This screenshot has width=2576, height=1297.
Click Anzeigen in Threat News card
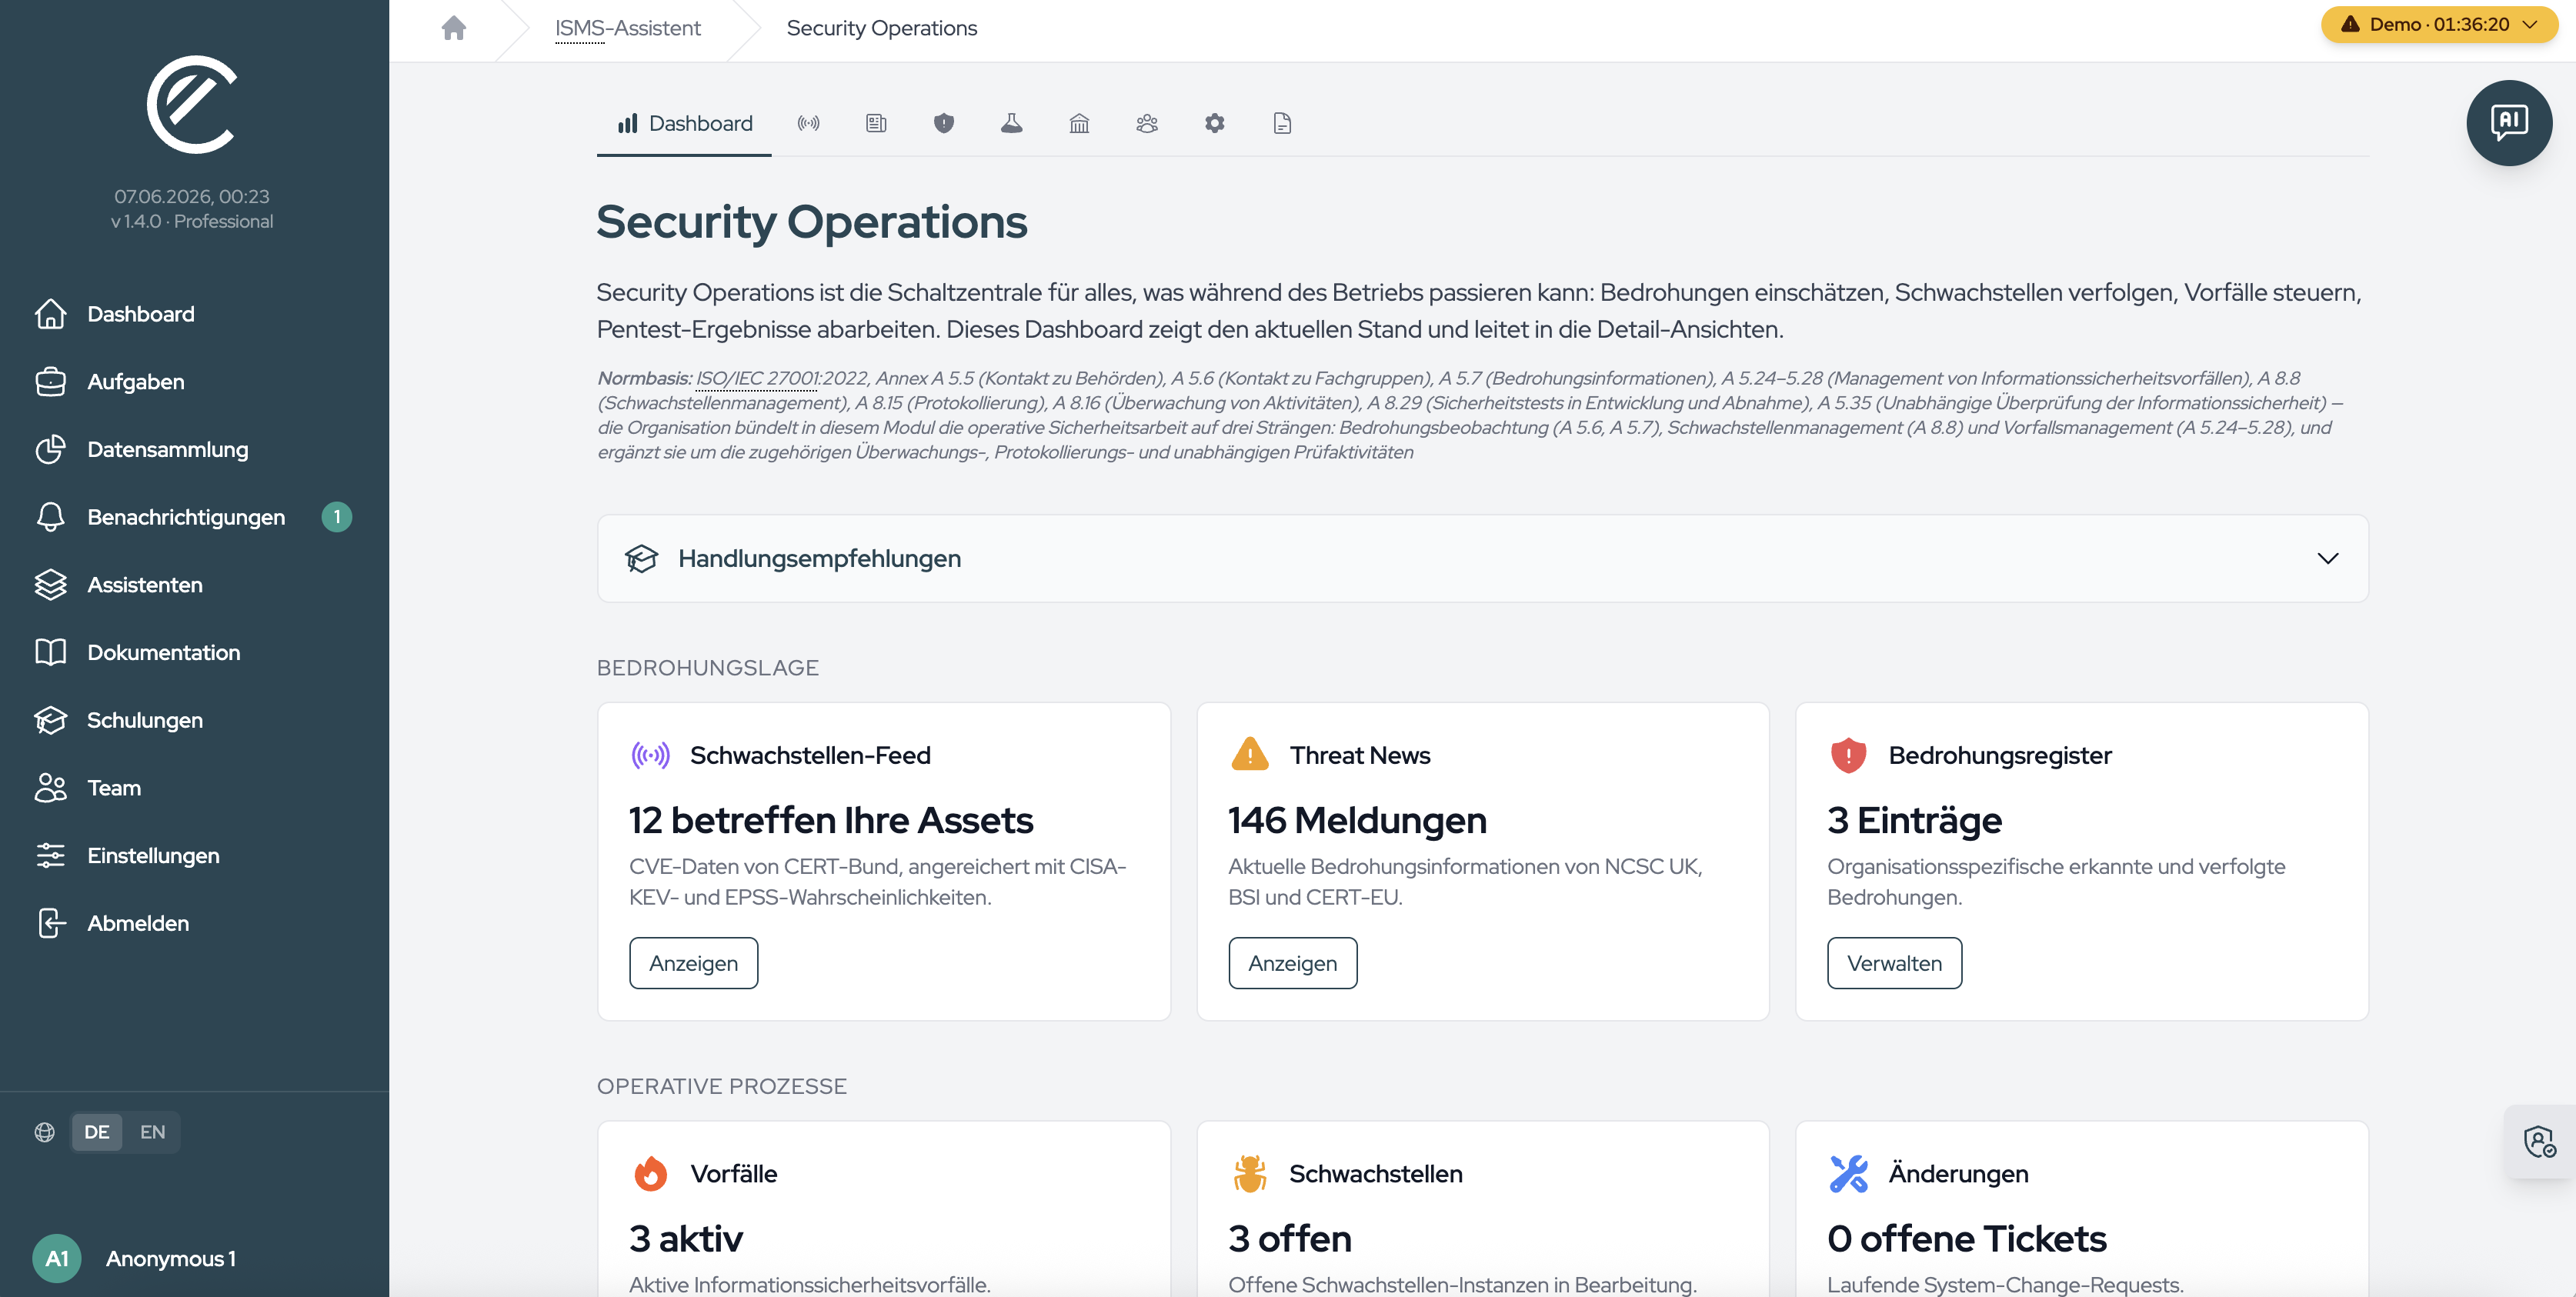(1293, 963)
